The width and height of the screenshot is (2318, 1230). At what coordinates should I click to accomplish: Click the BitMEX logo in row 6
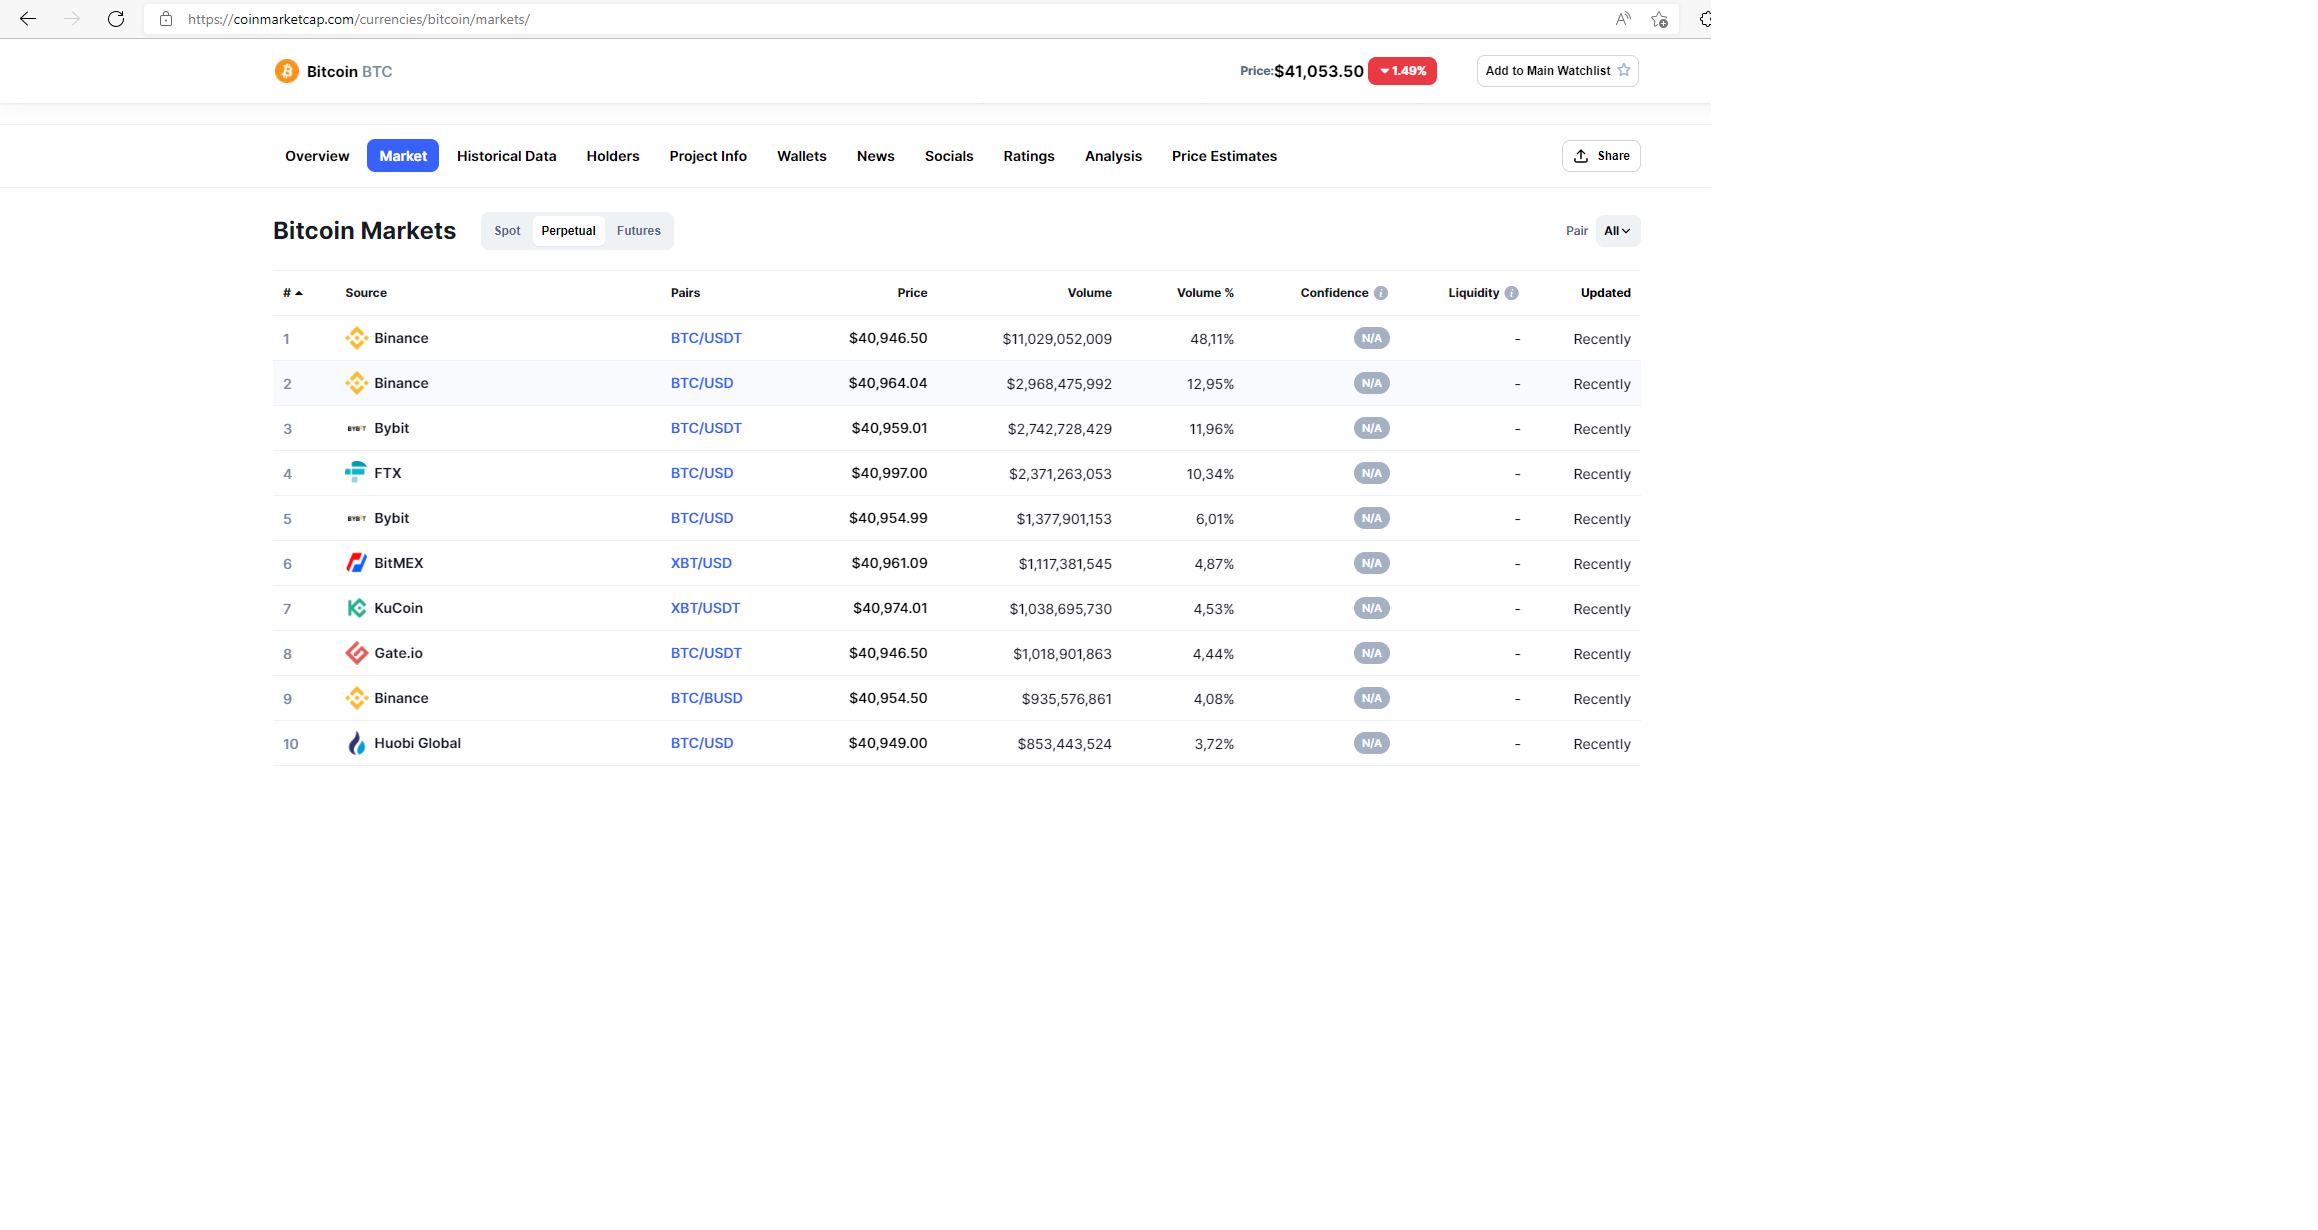pyautogui.click(x=357, y=563)
